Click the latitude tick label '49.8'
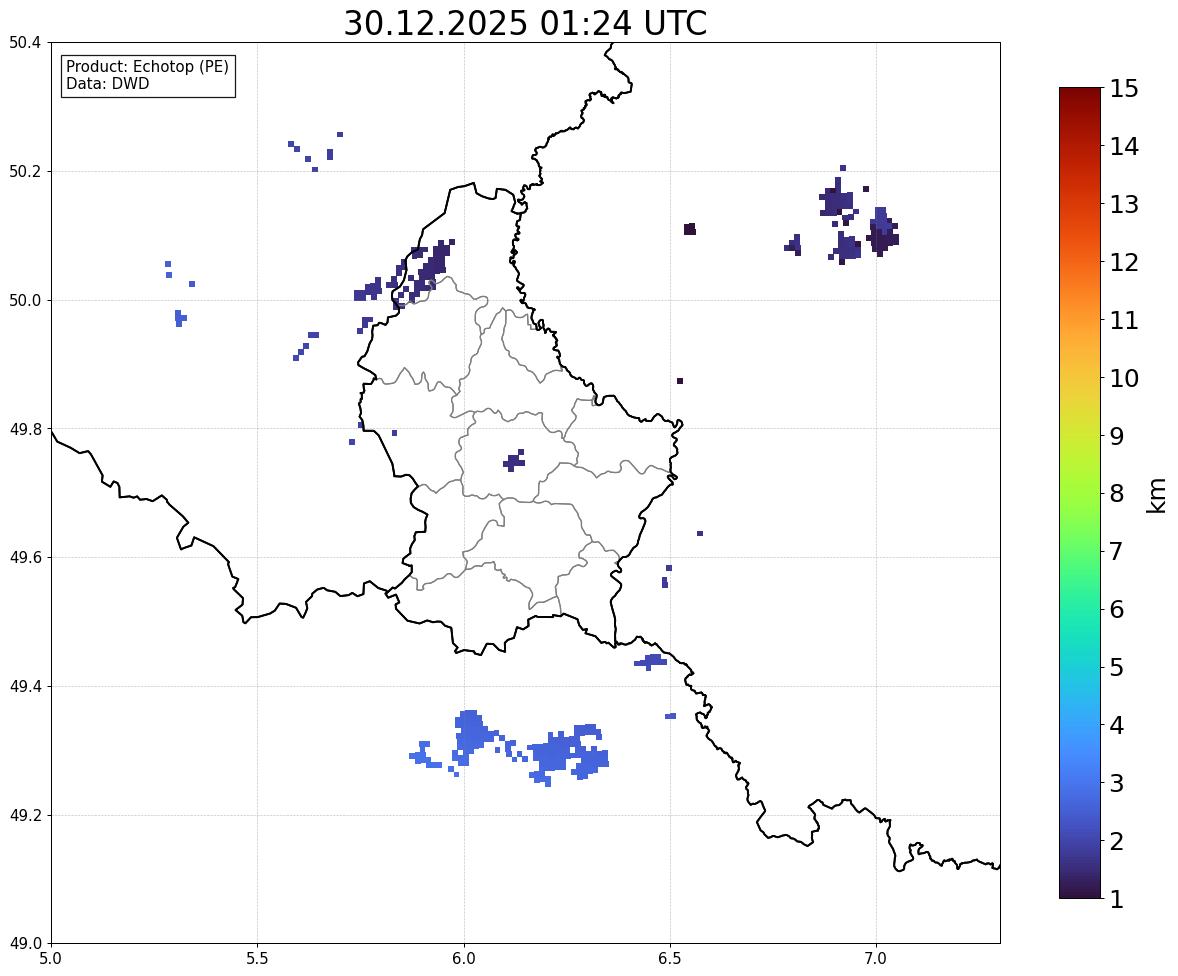The width and height of the screenshot is (1178, 976). coord(25,429)
